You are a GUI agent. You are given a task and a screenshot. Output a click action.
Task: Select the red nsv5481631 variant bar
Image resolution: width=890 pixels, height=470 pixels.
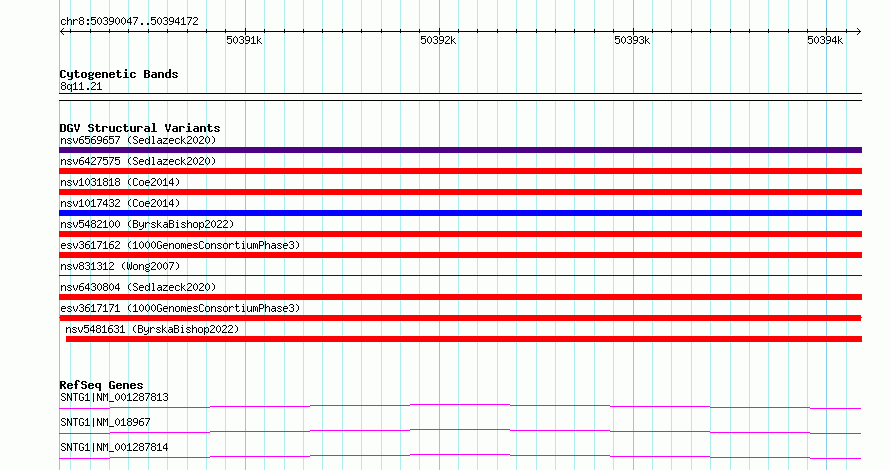point(464,339)
